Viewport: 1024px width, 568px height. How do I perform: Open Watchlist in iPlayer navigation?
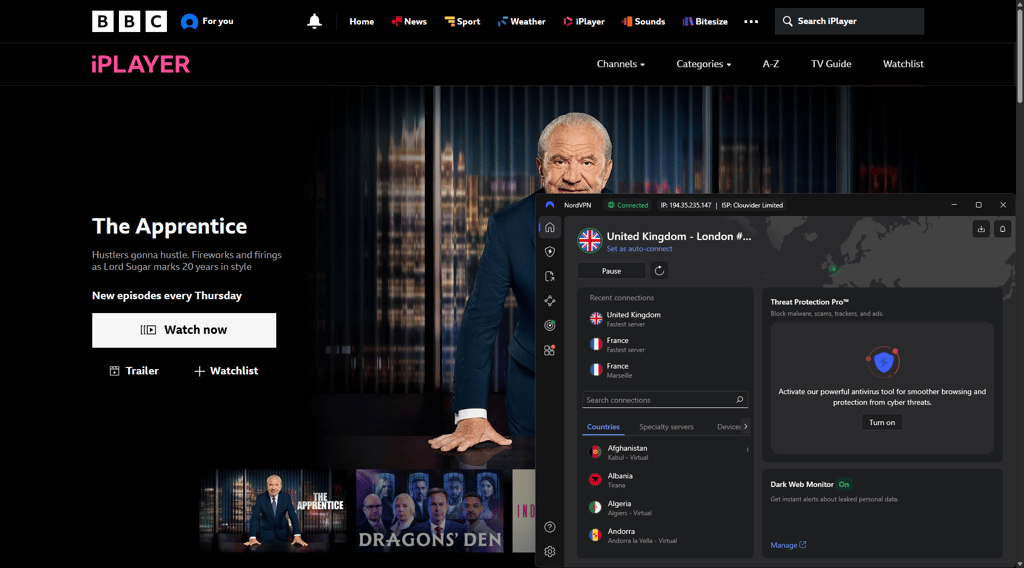click(903, 64)
